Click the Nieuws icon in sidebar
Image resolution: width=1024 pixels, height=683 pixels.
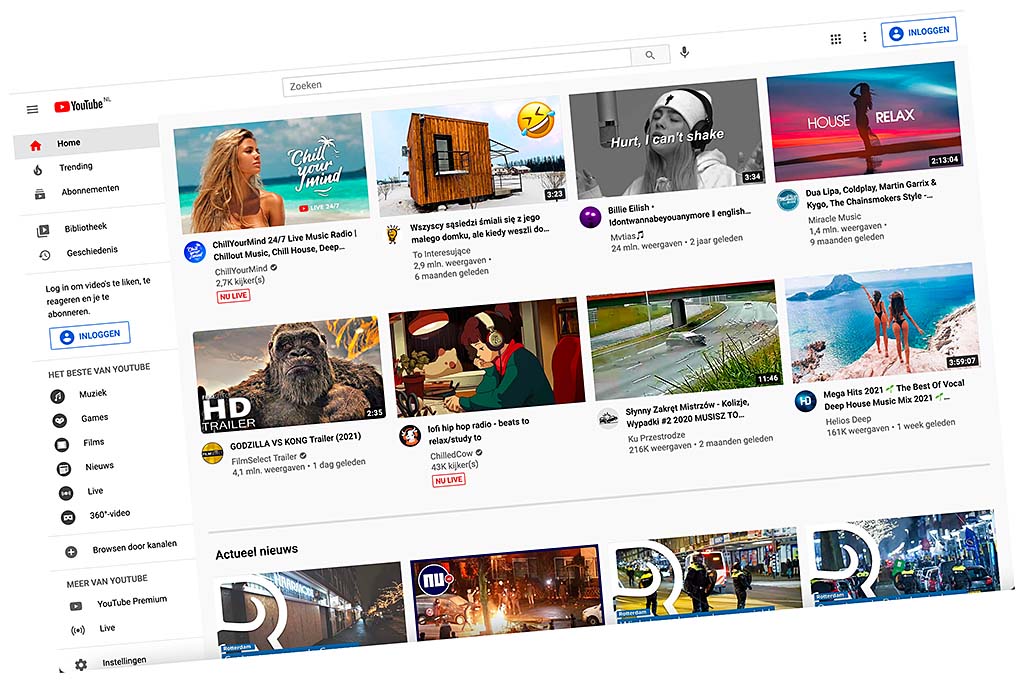coord(63,469)
